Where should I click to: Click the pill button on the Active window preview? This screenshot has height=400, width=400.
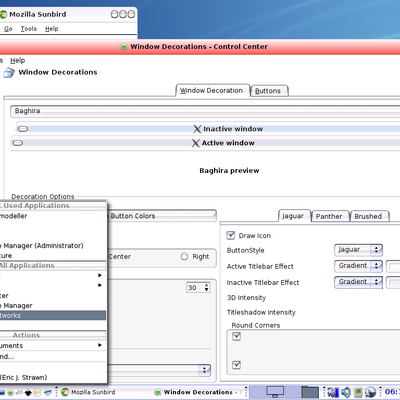click(x=18, y=143)
